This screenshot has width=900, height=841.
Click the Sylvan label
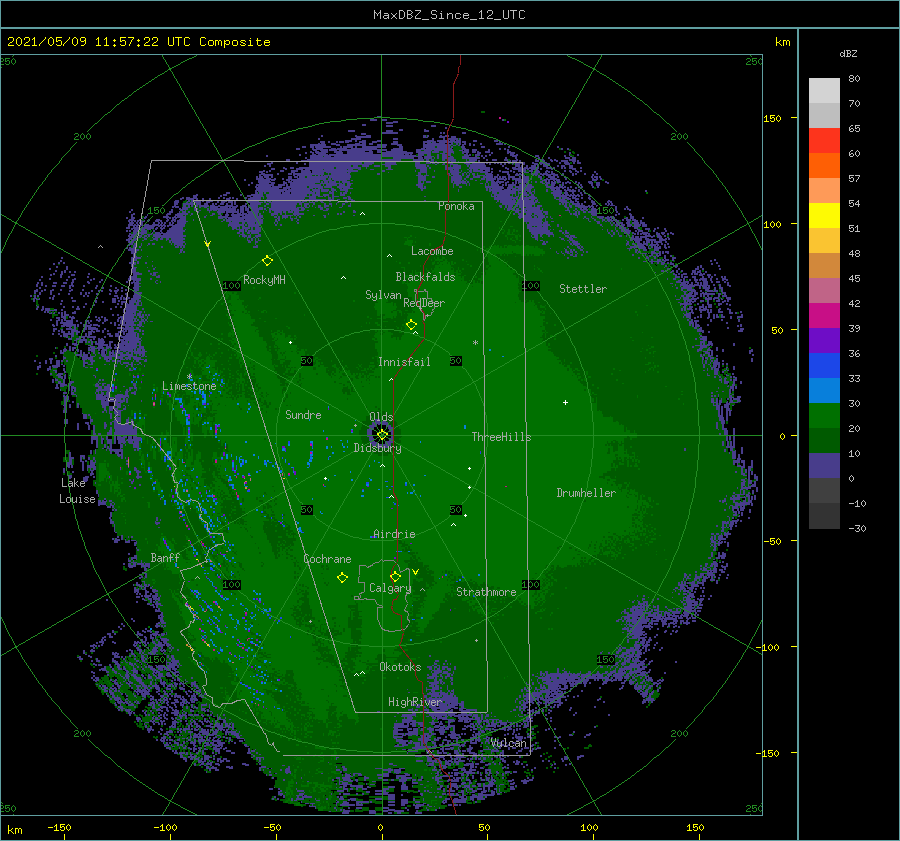click(383, 295)
